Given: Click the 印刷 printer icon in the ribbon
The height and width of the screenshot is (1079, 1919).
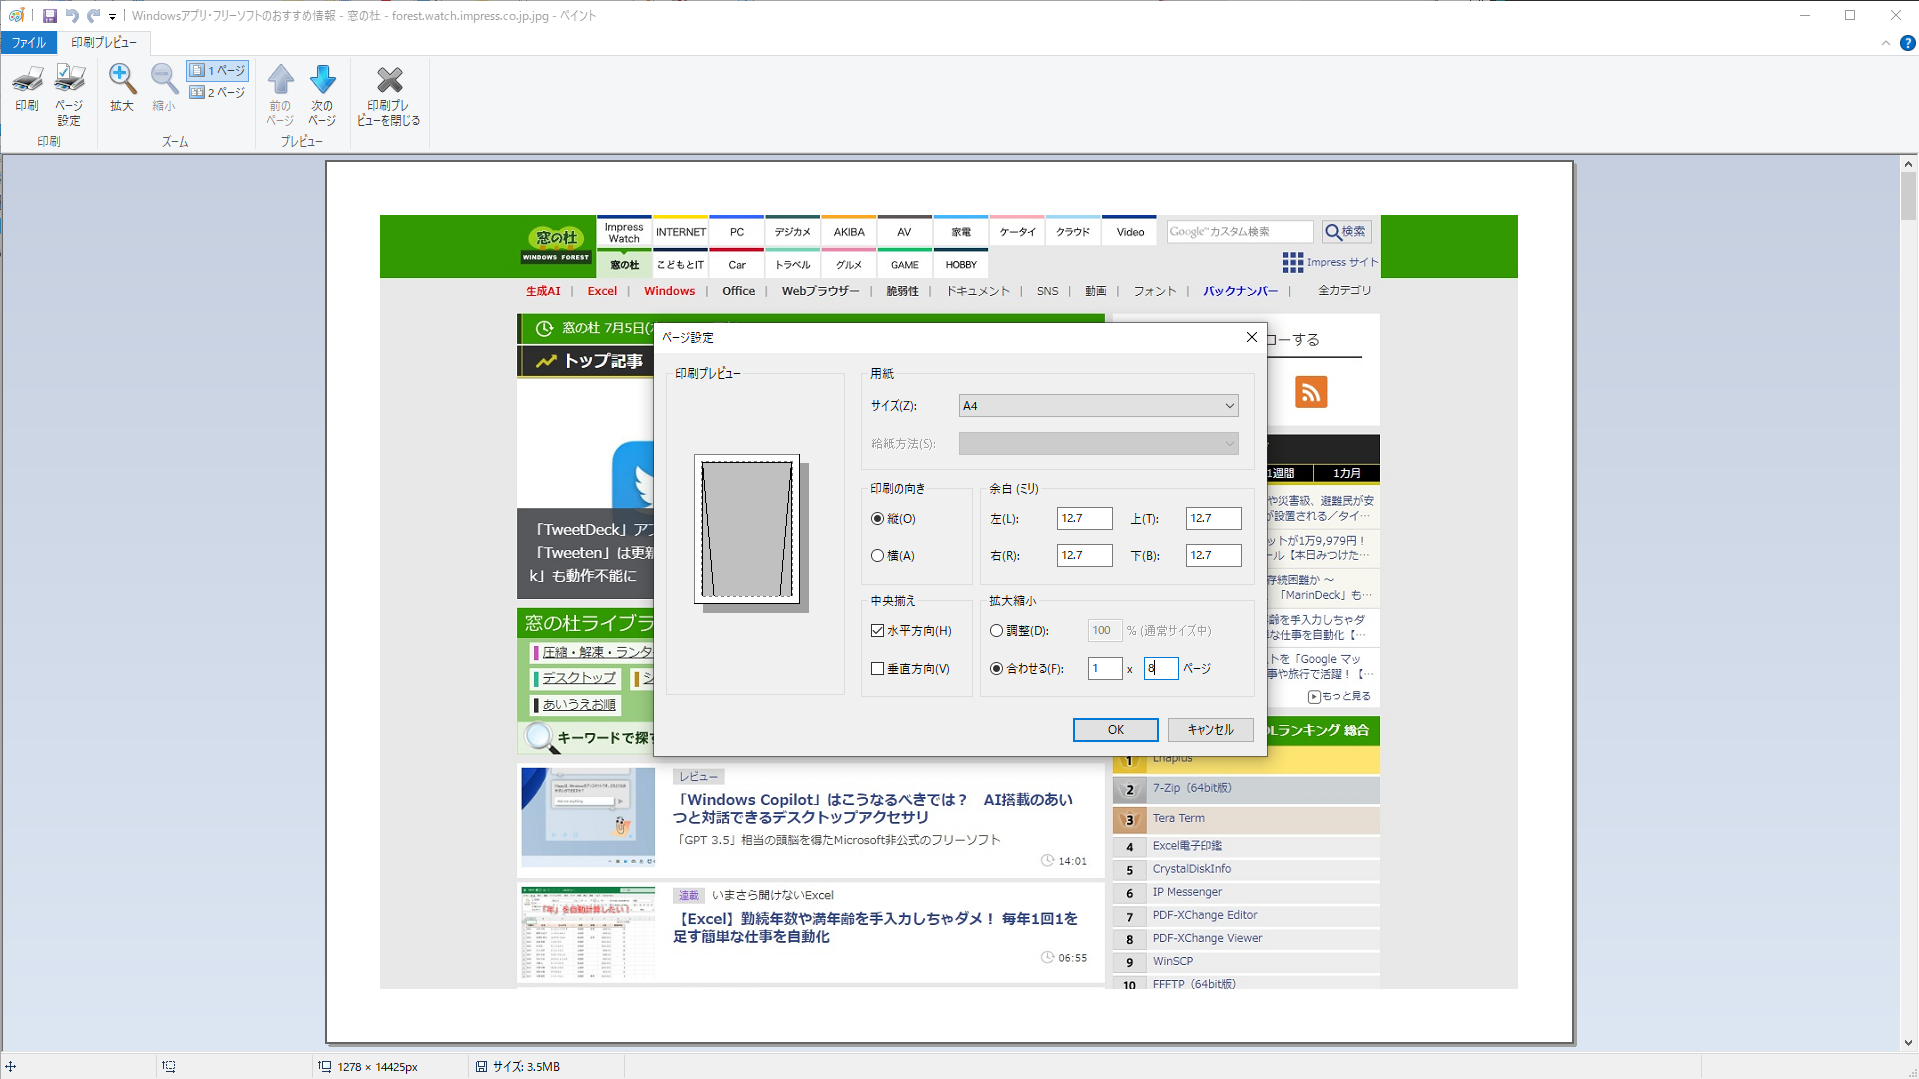Looking at the screenshot, I should tap(27, 88).
